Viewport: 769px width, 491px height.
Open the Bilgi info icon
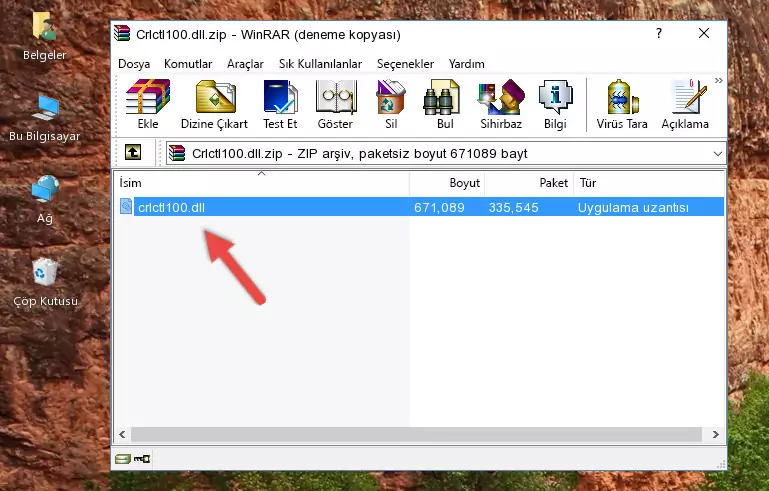click(555, 97)
